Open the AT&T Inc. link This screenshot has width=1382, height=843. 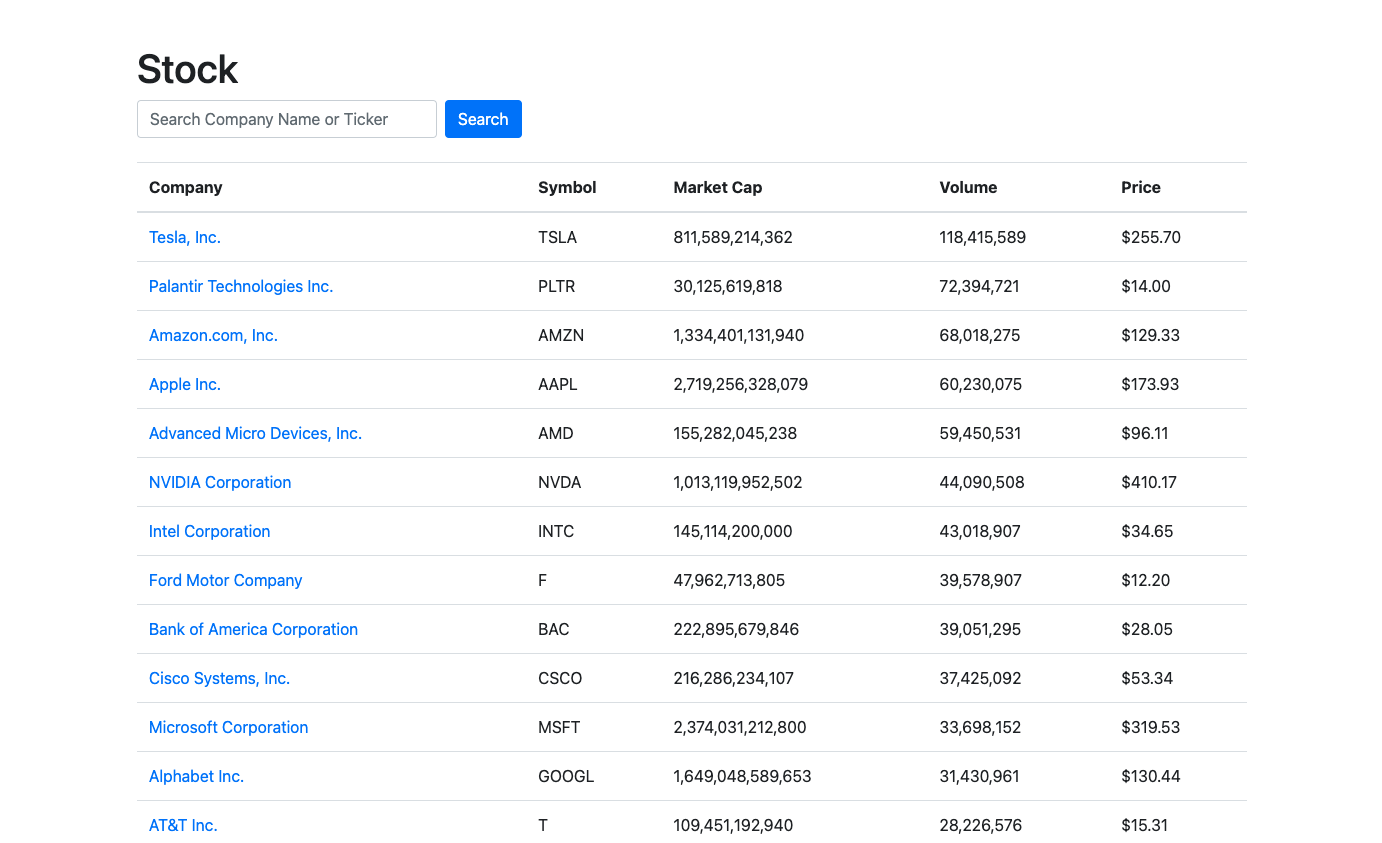point(183,825)
